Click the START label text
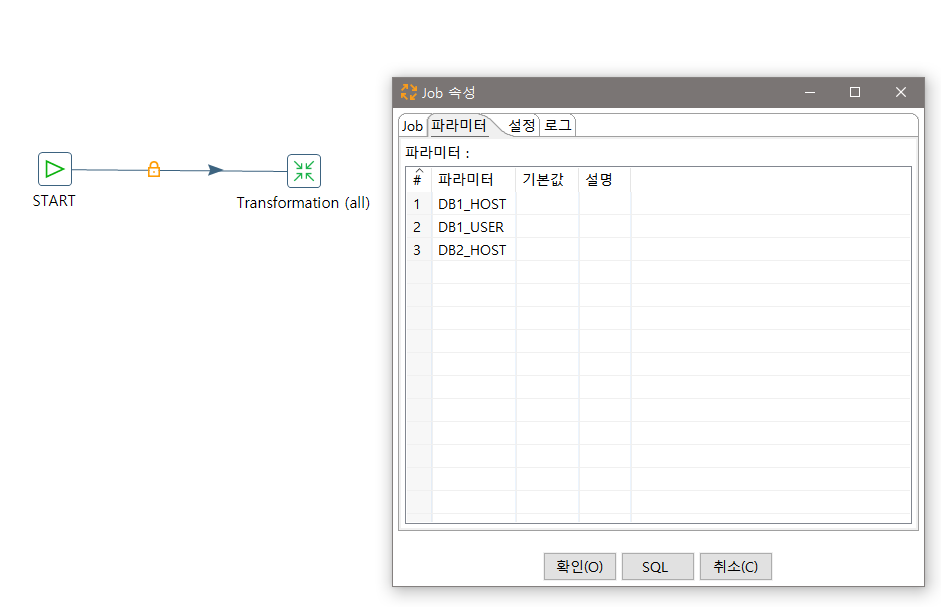This screenshot has width=941, height=607. pos(54,201)
